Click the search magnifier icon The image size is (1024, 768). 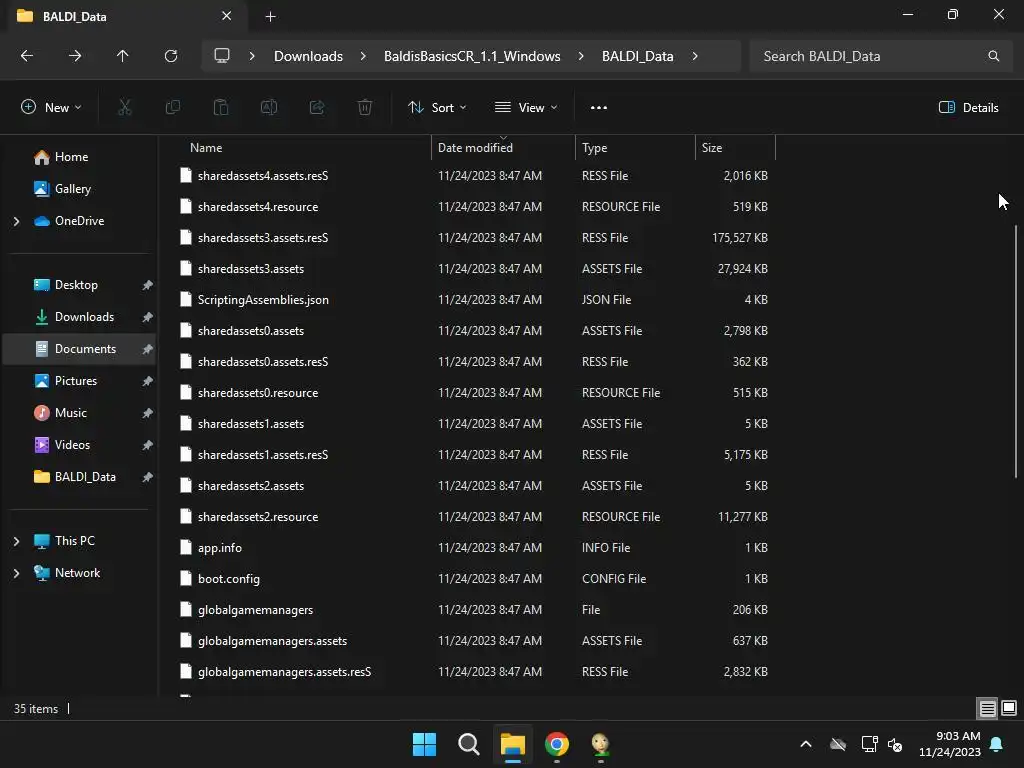993,56
